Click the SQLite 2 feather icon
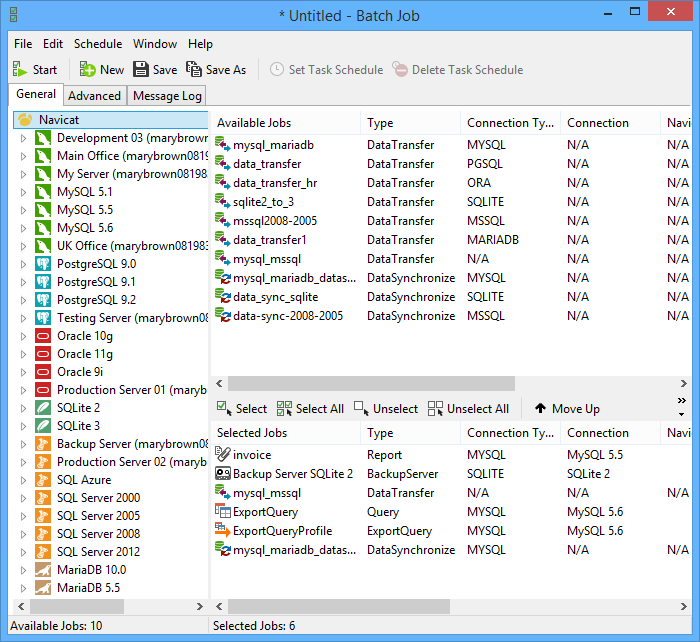The width and height of the screenshot is (700, 642). 43,408
